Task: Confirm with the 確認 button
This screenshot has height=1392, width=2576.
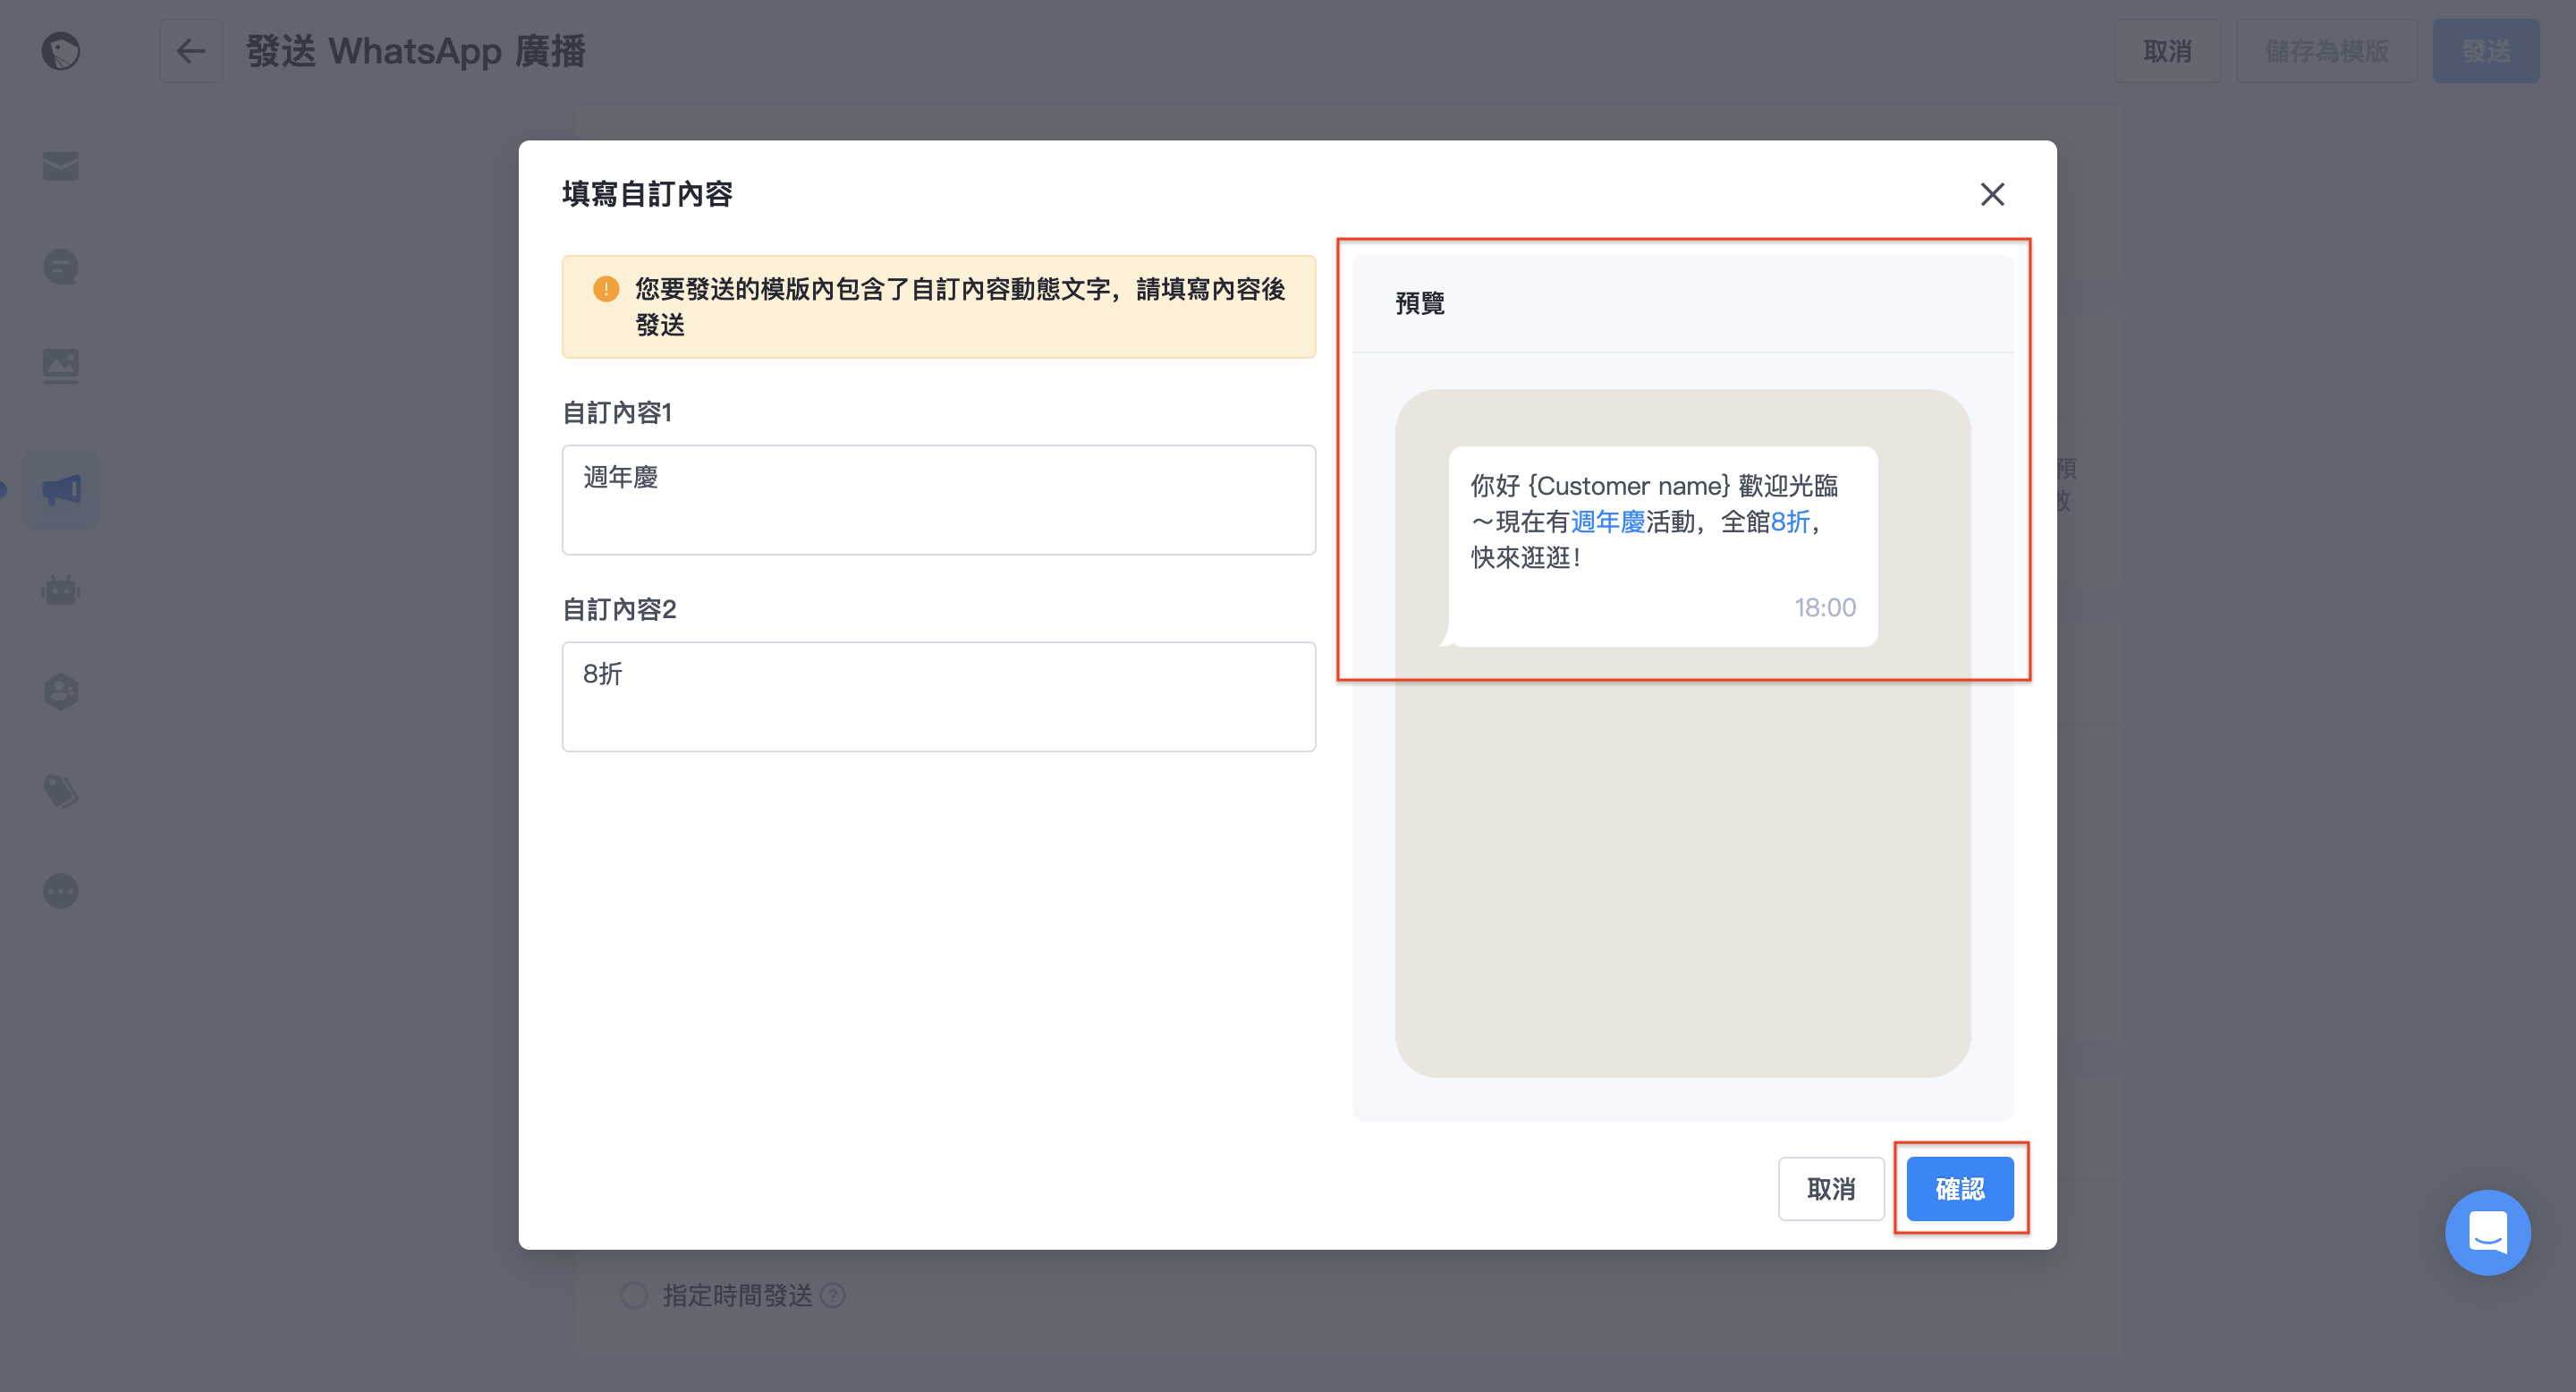Action: (1959, 1189)
